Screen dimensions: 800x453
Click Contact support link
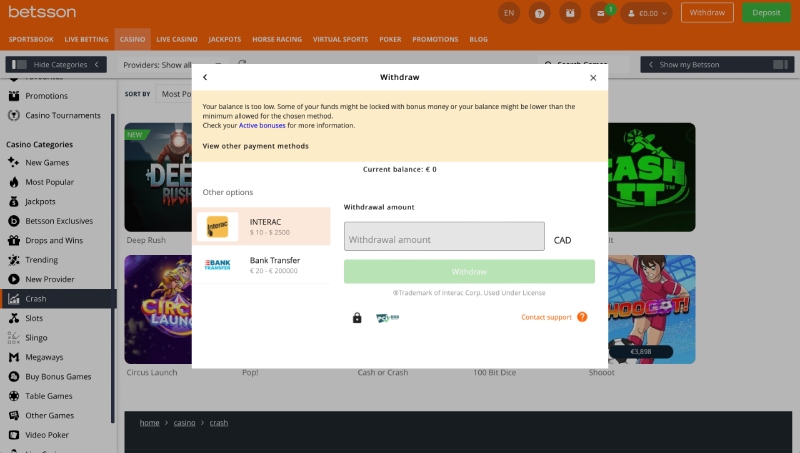(546, 317)
